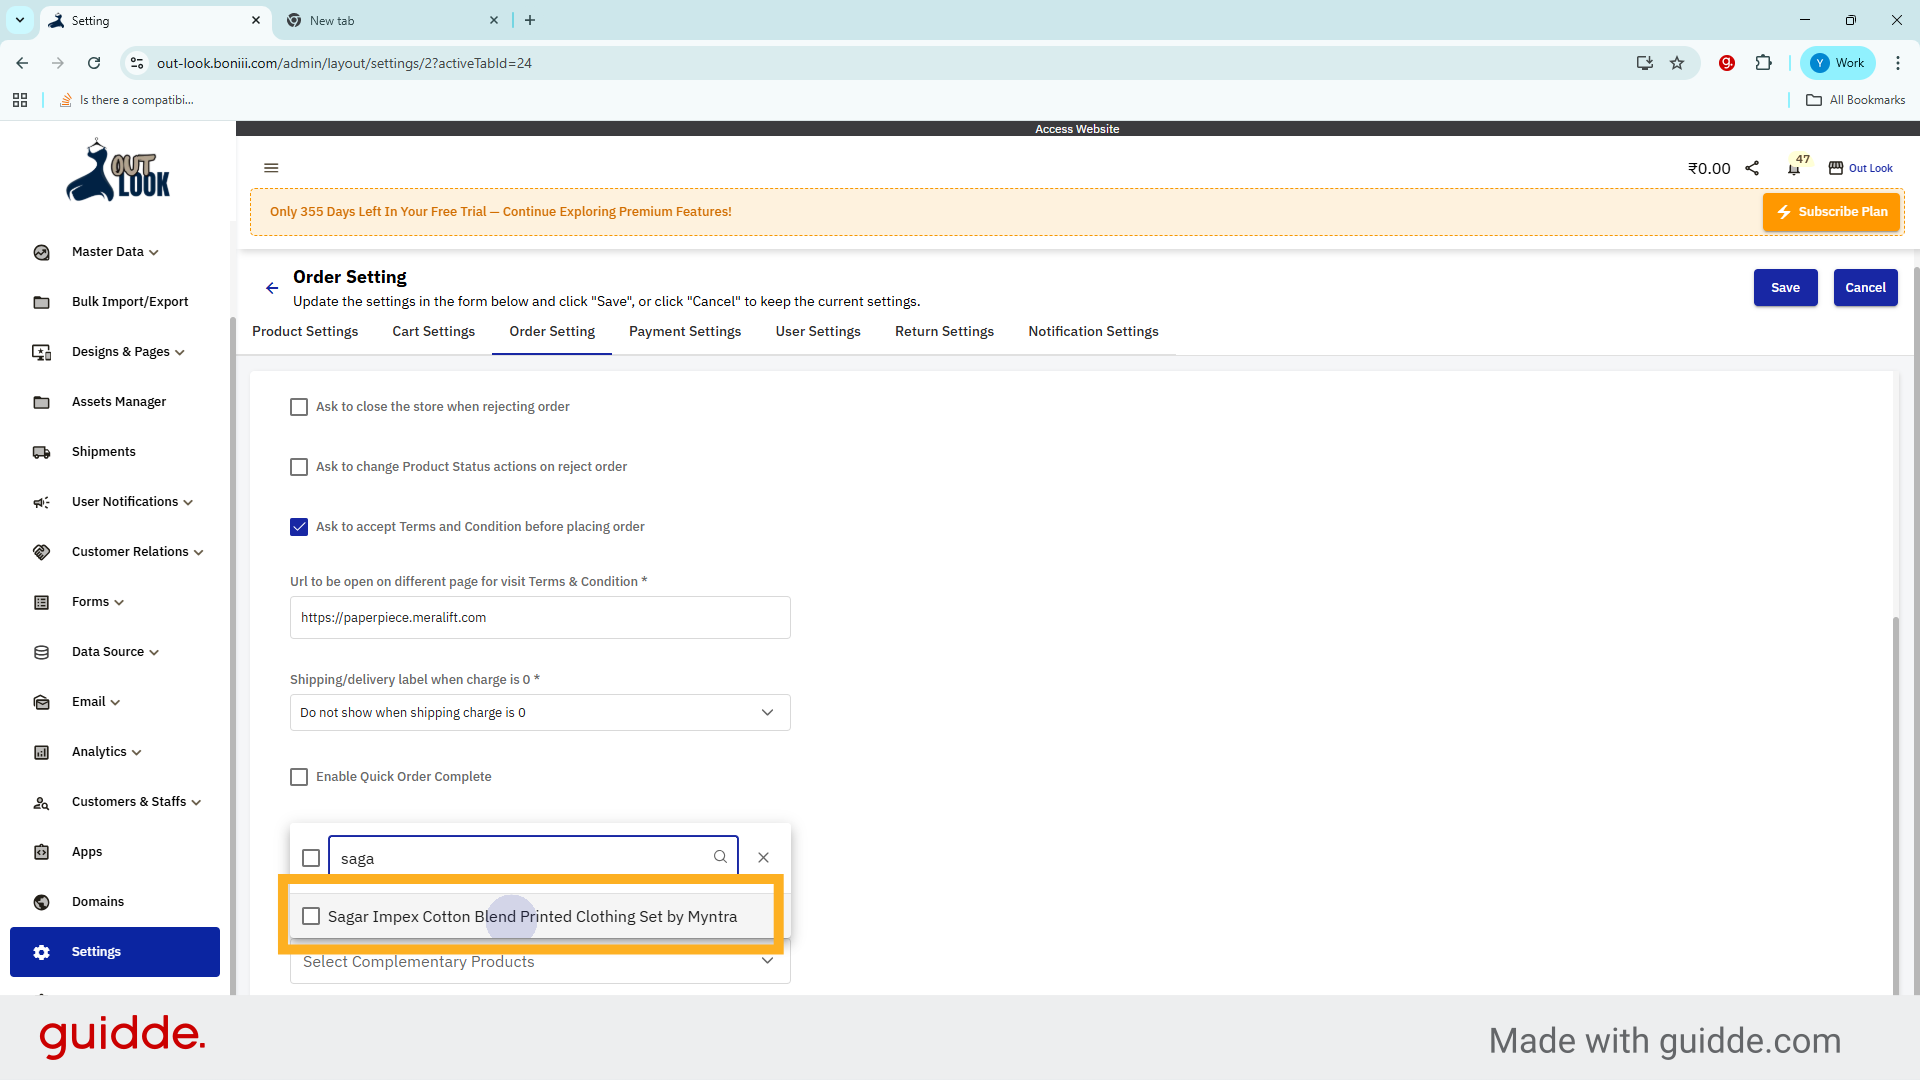Click the Customers & Staffs icon
The width and height of the screenshot is (1920, 1080).
click(x=41, y=802)
